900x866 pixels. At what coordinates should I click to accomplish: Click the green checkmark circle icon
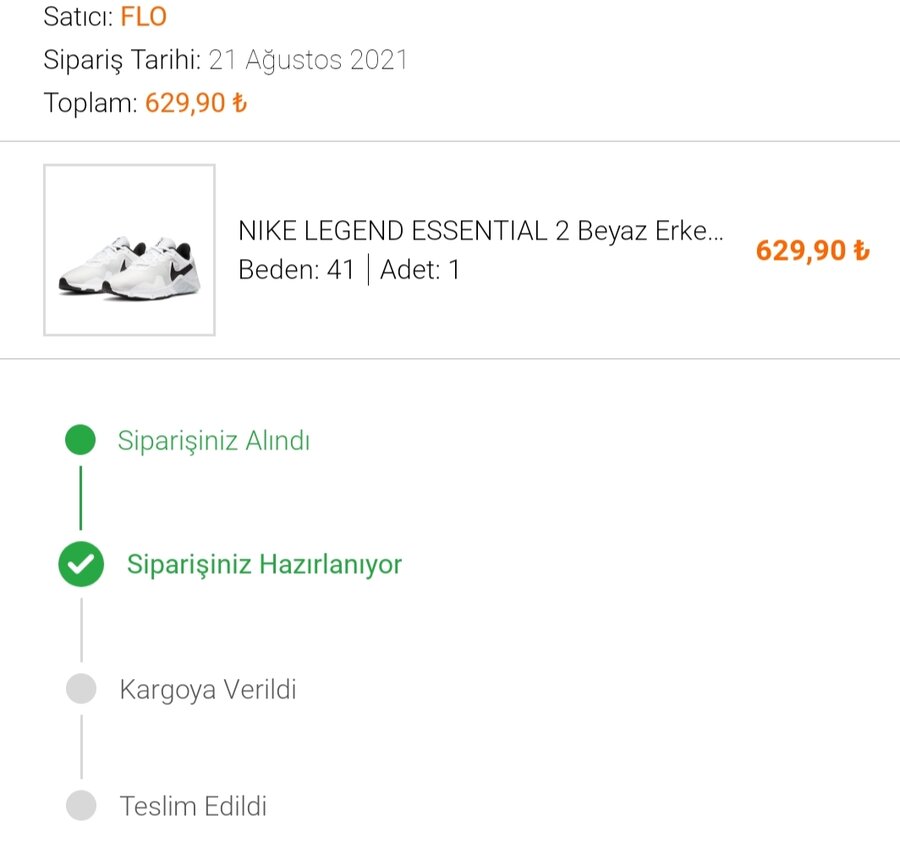[81, 564]
